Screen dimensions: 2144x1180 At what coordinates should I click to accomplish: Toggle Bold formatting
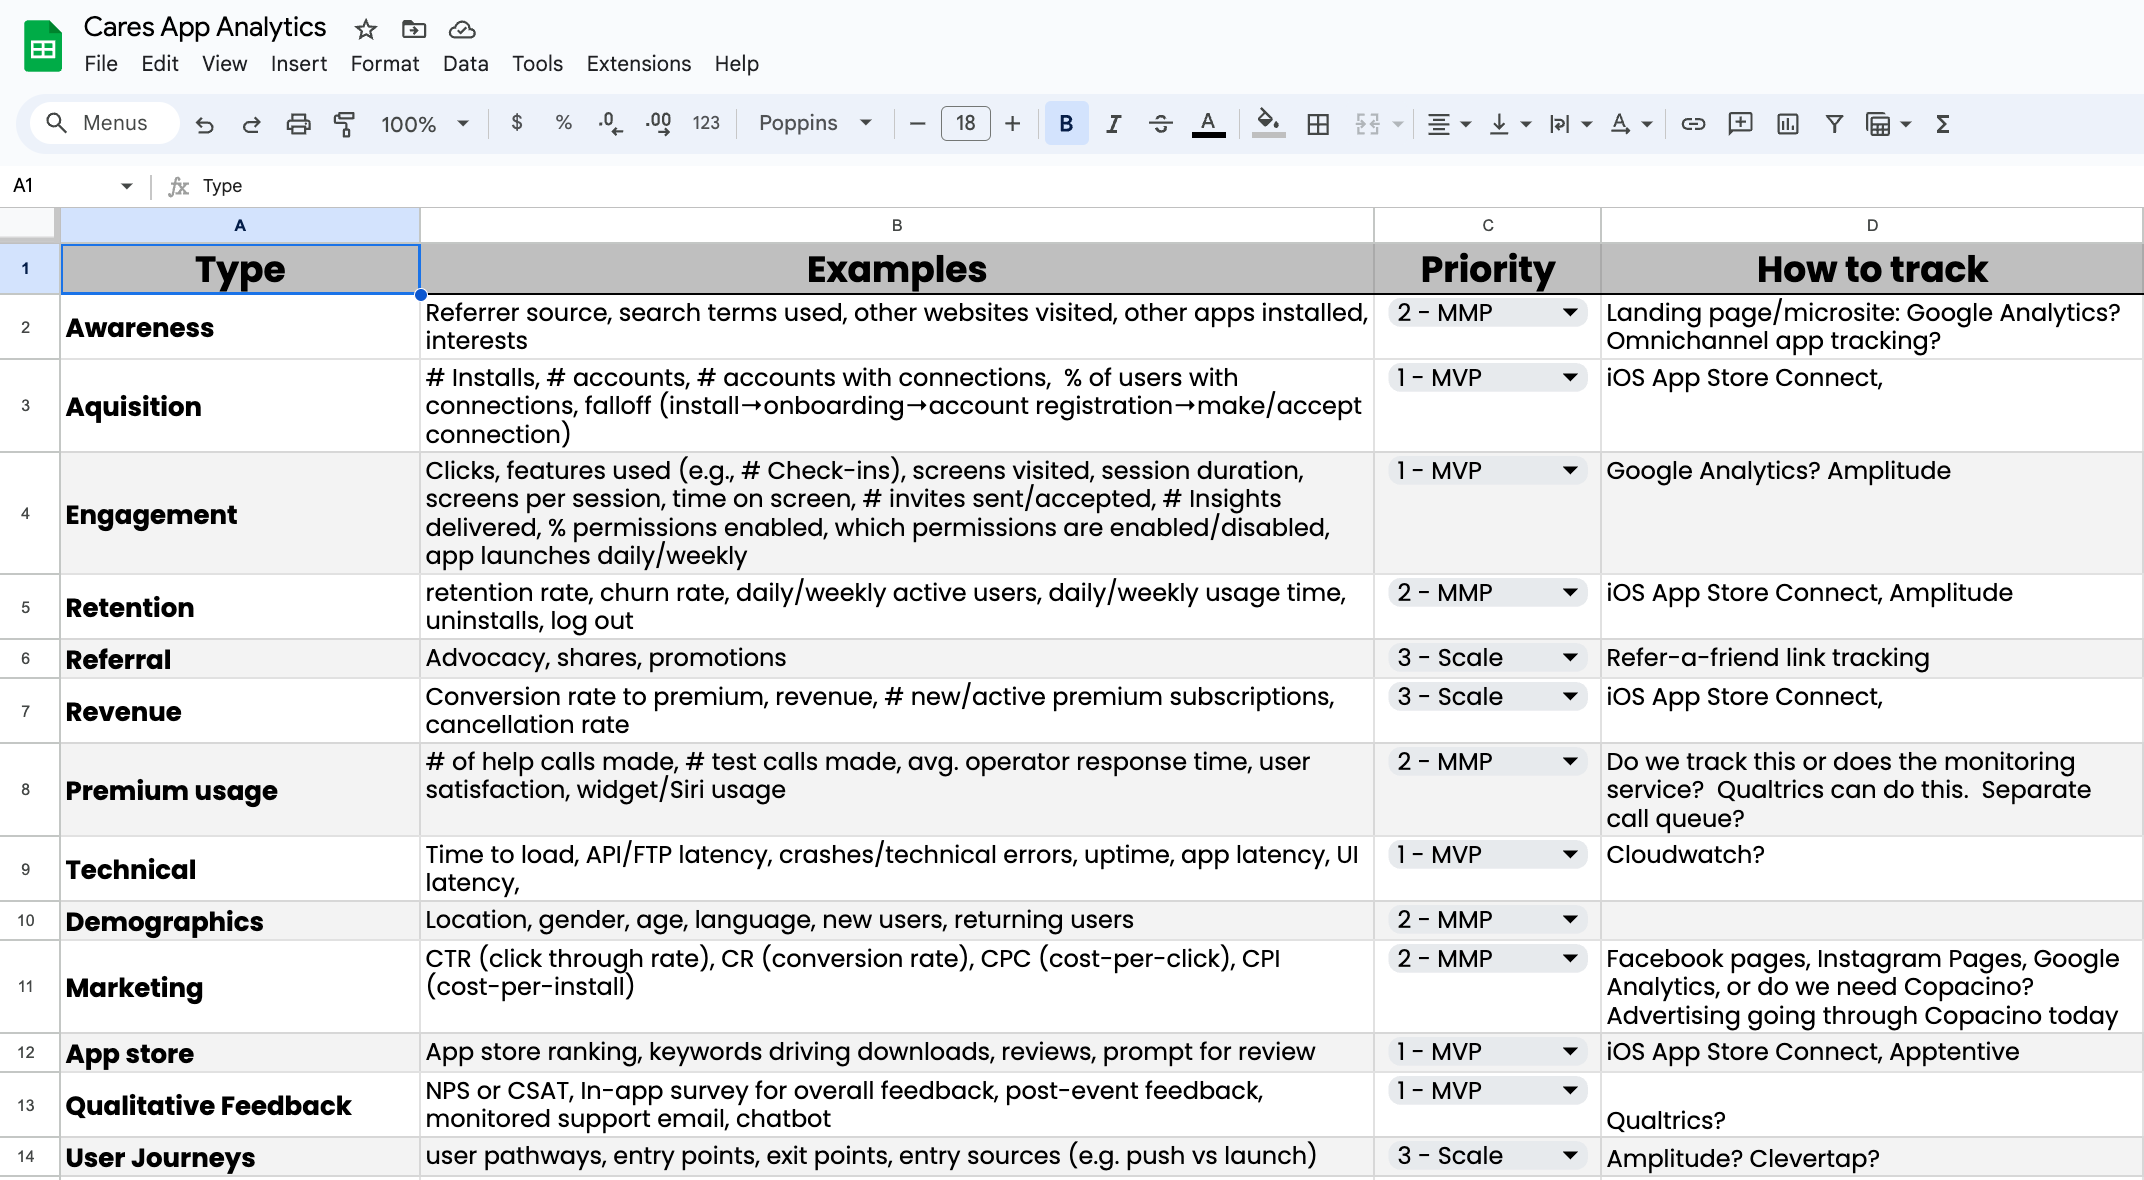[1066, 124]
